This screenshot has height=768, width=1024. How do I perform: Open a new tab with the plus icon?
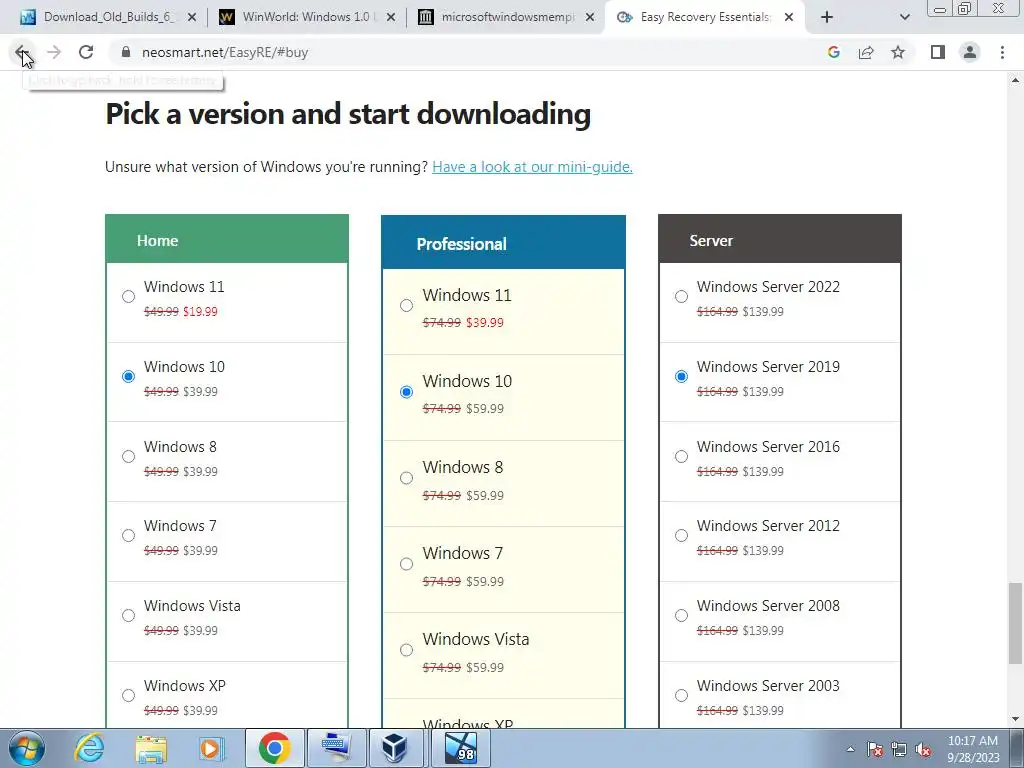click(827, 18)
